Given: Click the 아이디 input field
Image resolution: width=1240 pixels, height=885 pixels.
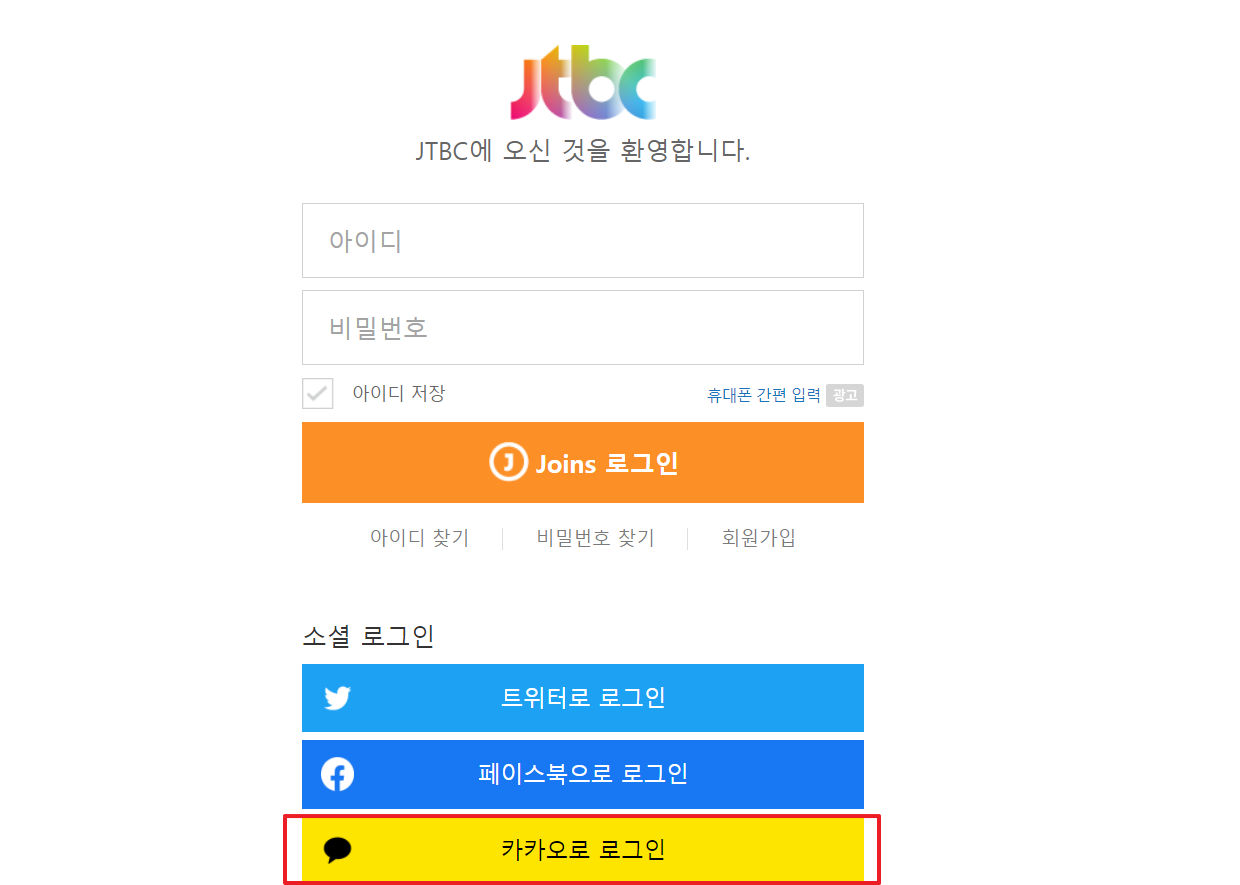Looking at the screenshot, I should tap(583, 240).
